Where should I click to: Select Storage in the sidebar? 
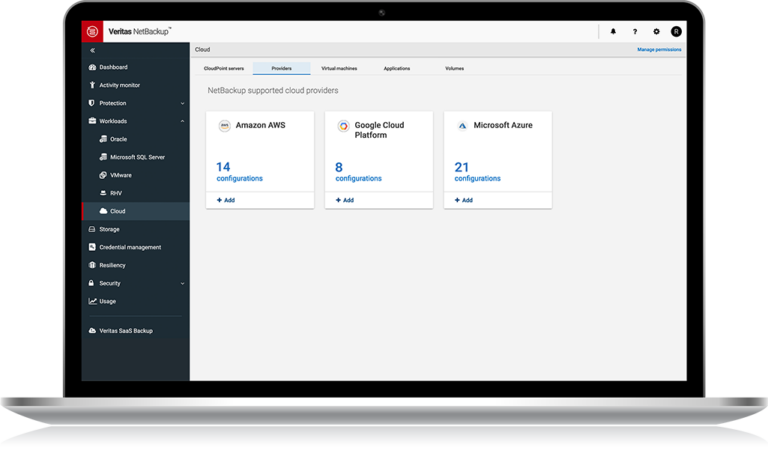[x=109, y=229]
